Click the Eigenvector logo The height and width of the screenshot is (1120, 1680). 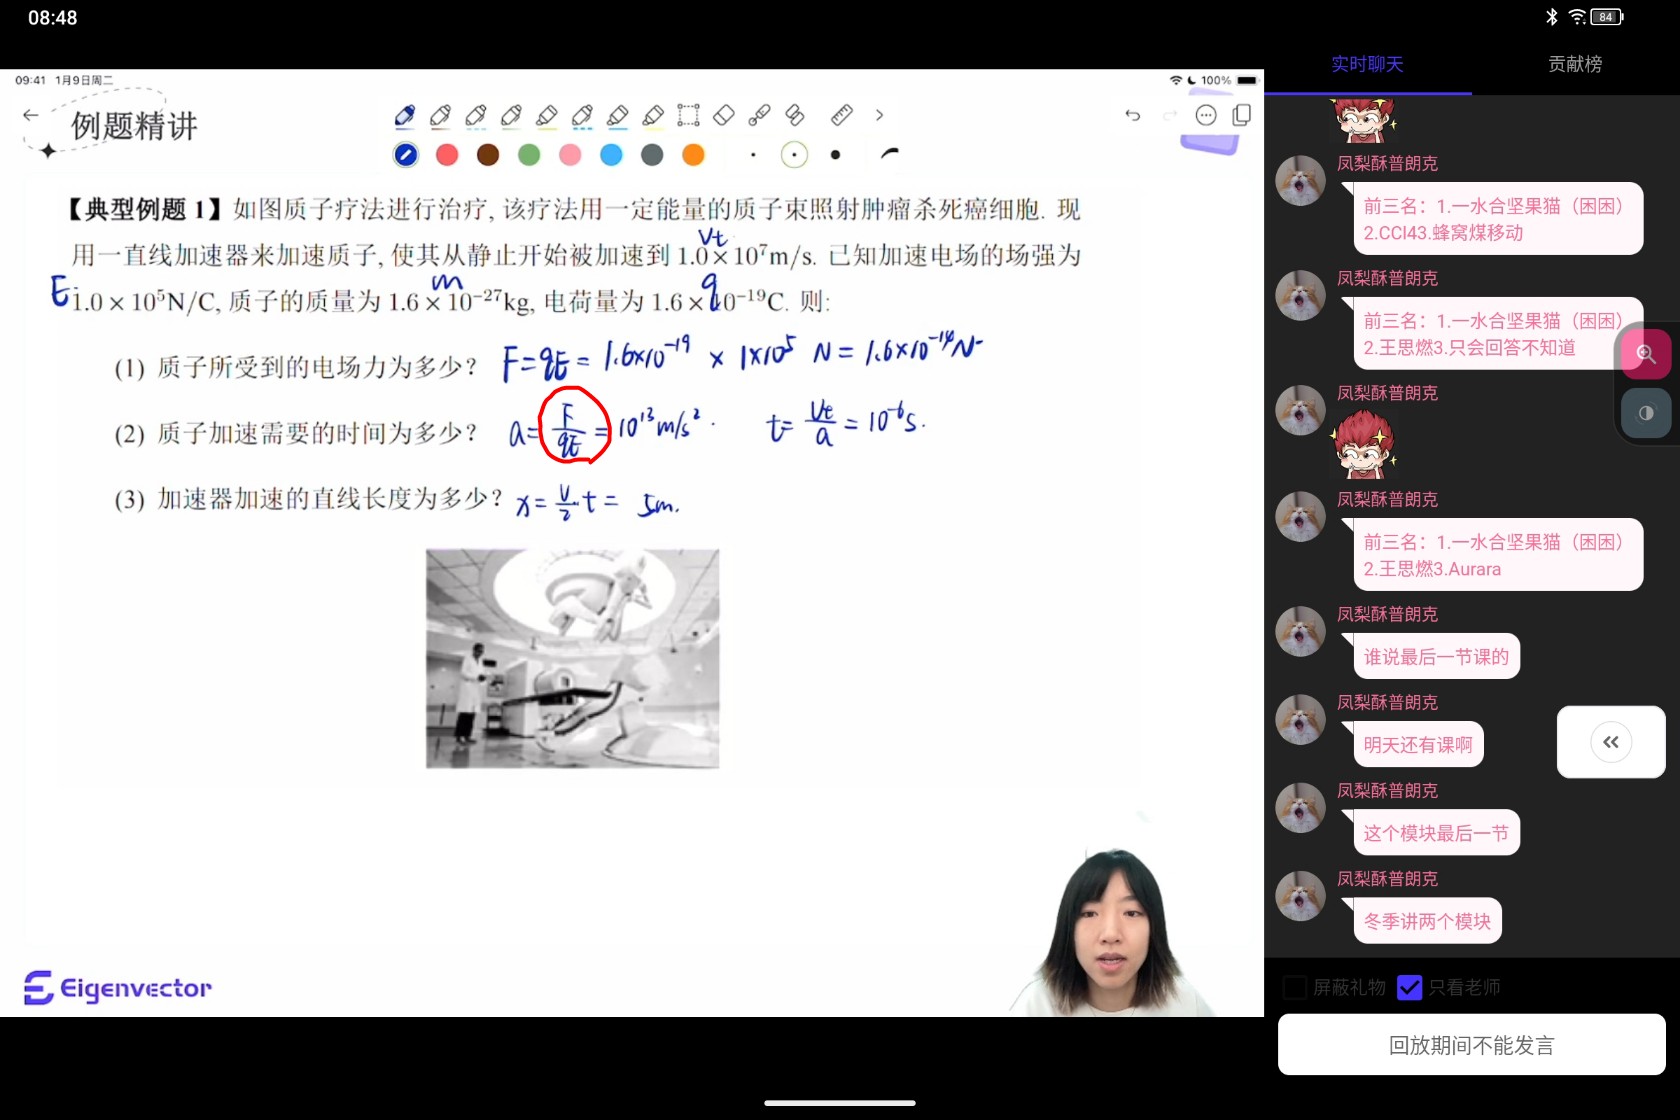[117, 987]
